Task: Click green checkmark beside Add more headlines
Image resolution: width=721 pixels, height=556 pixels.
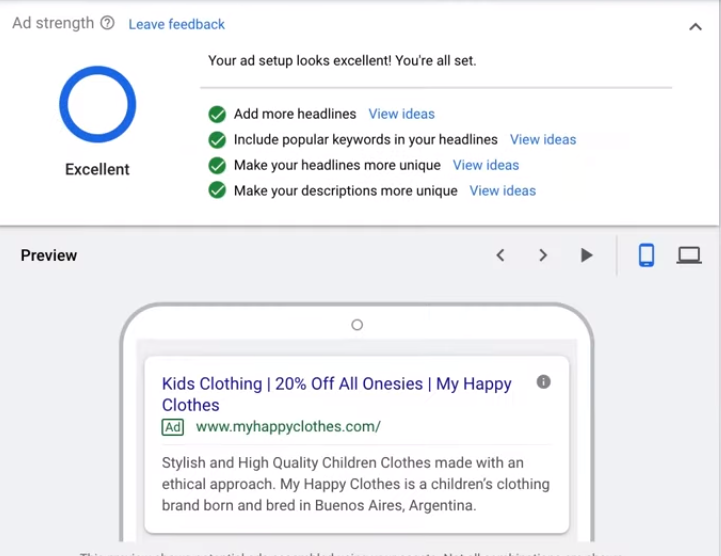Action: [217, 114]
